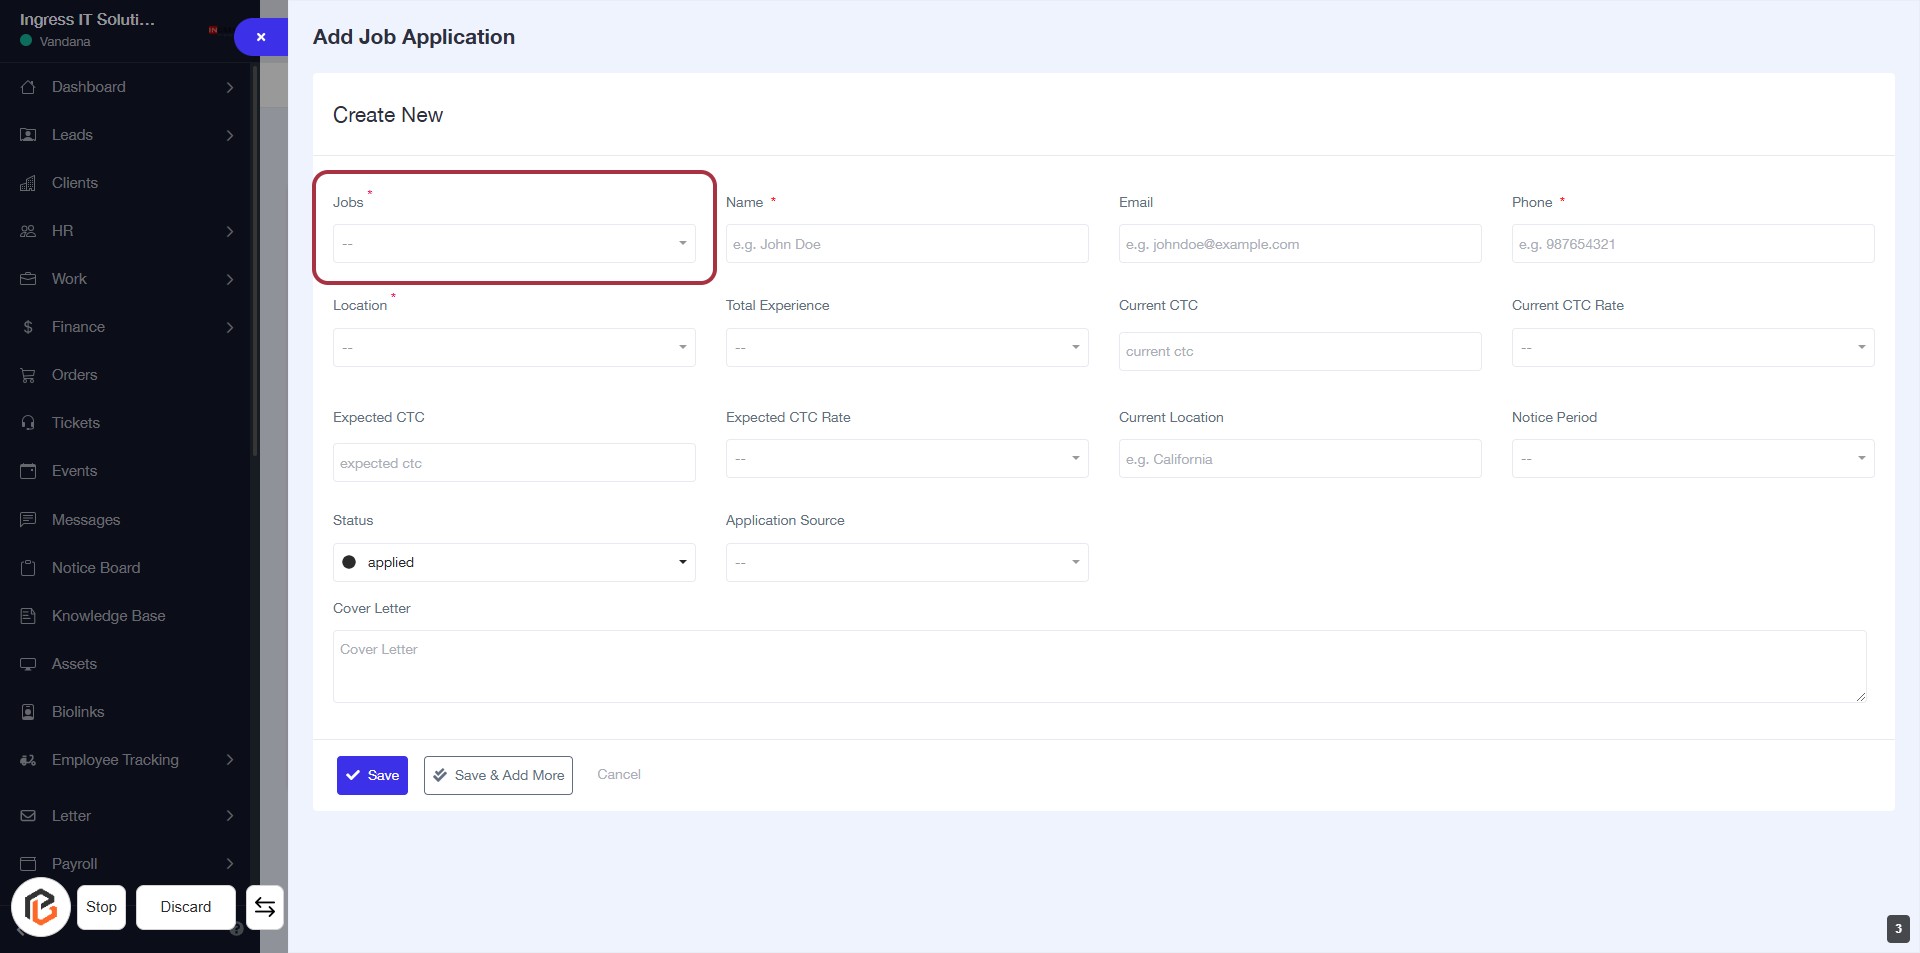Click the swap arrows icon beside Discard
Image resolution: width=1920 pixels, height=953 pixels.
tap(265, 907)
